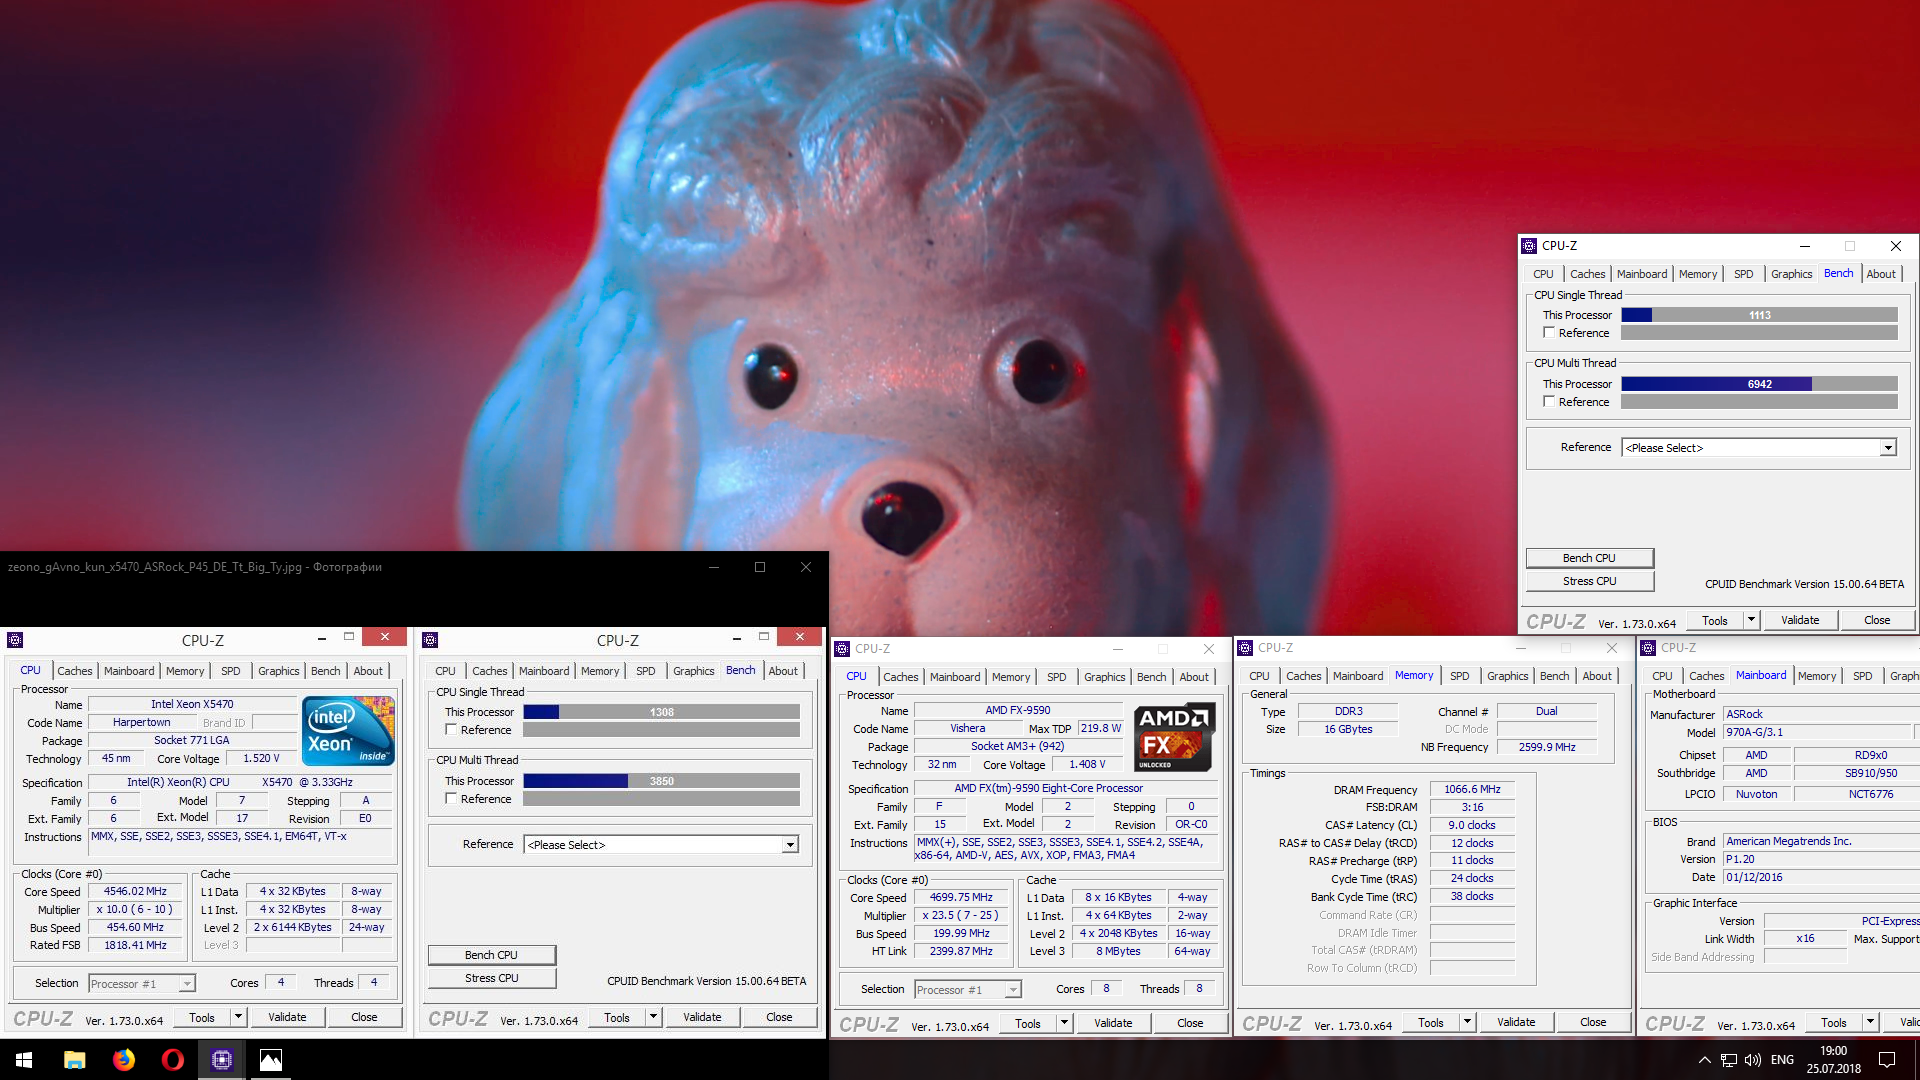The width and height of the screenshot is (1920, 1080).
Task: Minimize the top-right CPU-Z Bench window
Action: (1805, 246)
